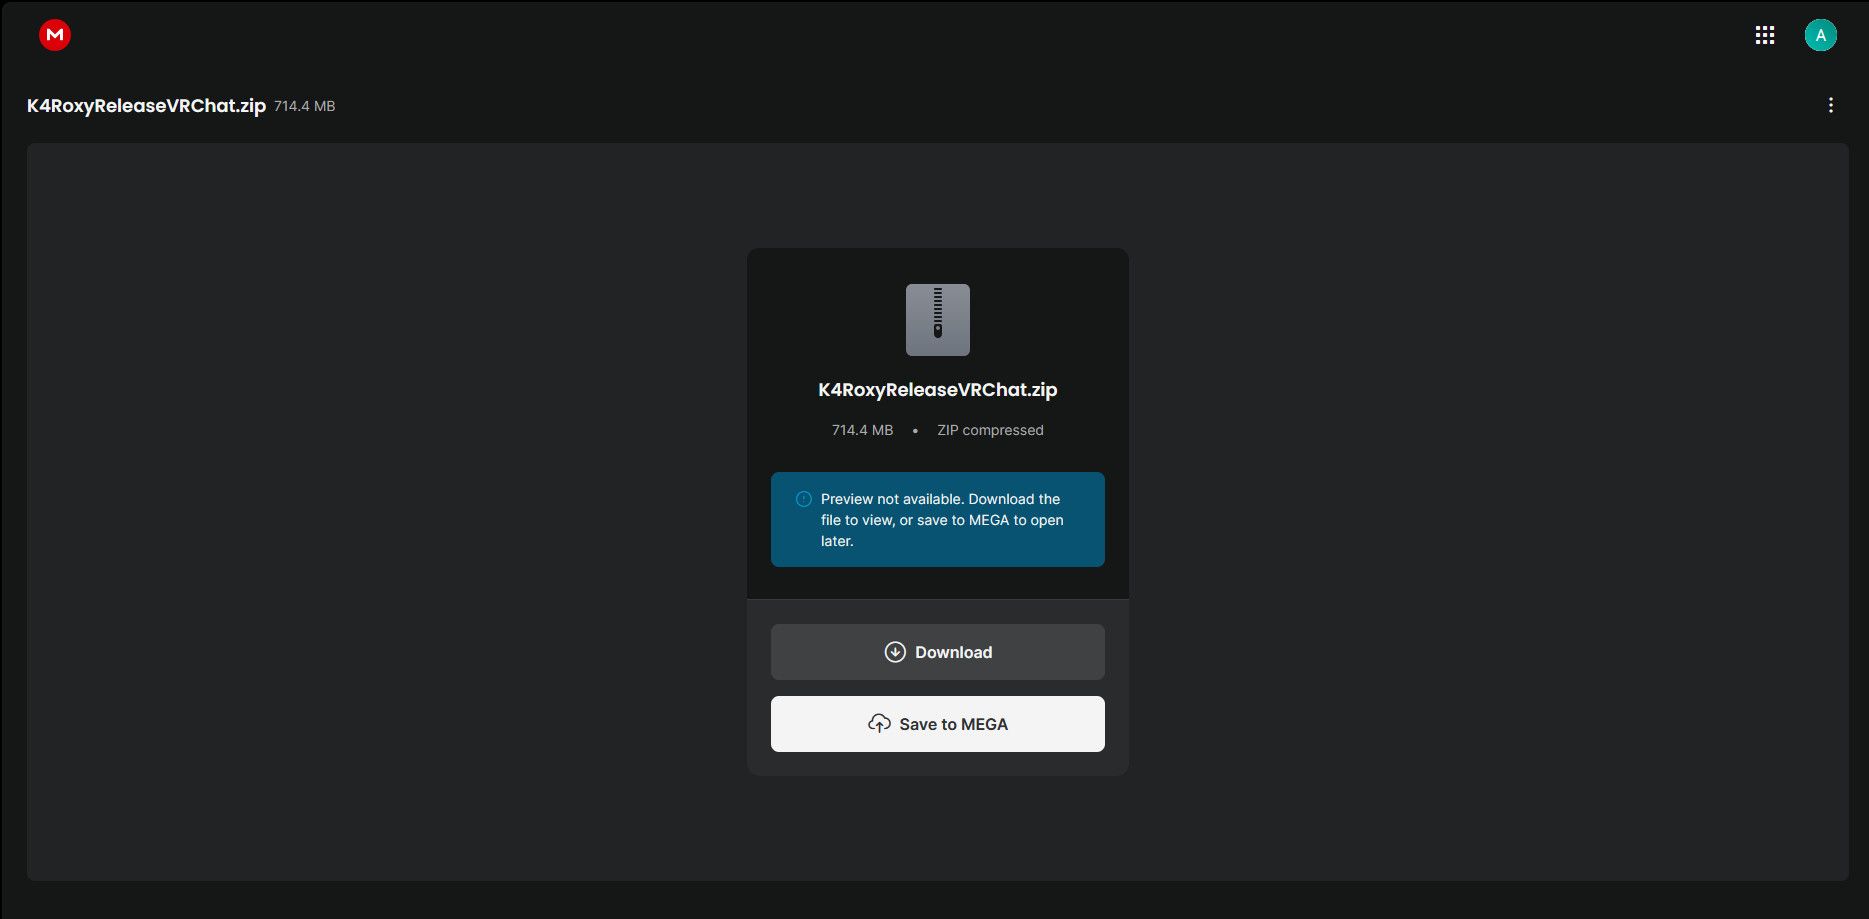Click the red MEGA logo
This screenshot has height=919, width=1869.
point(55,35)
